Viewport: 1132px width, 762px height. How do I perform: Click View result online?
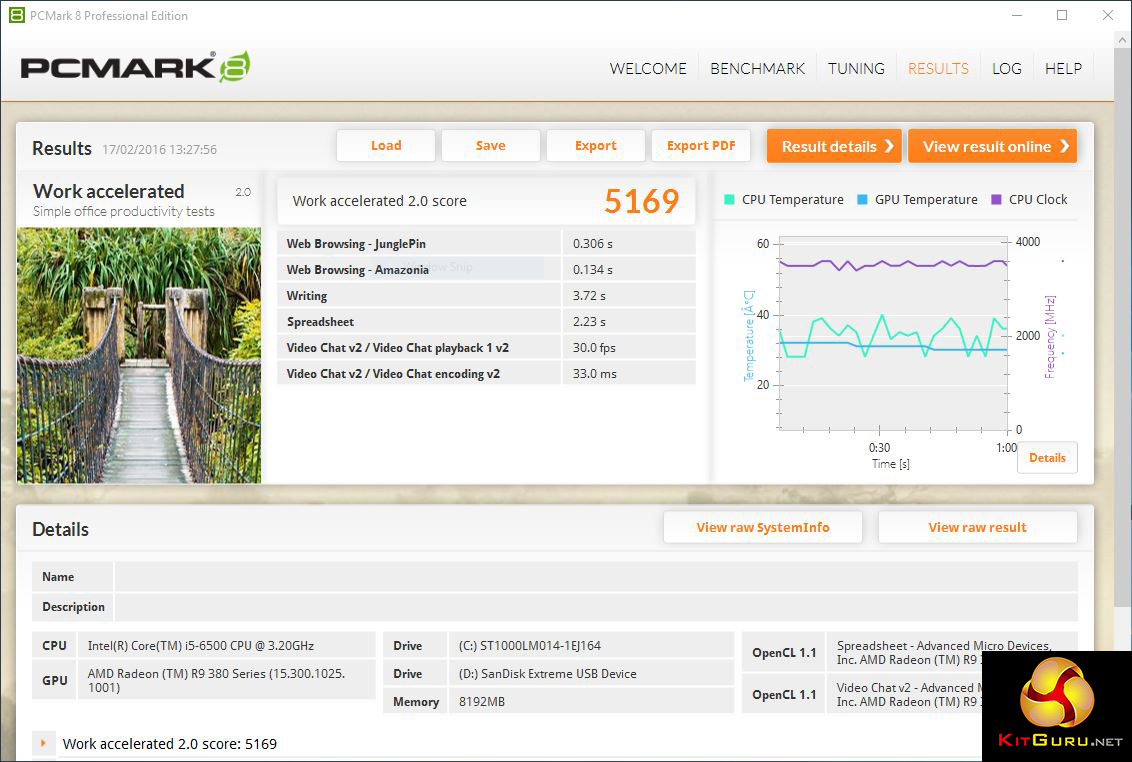click(993, 146)
